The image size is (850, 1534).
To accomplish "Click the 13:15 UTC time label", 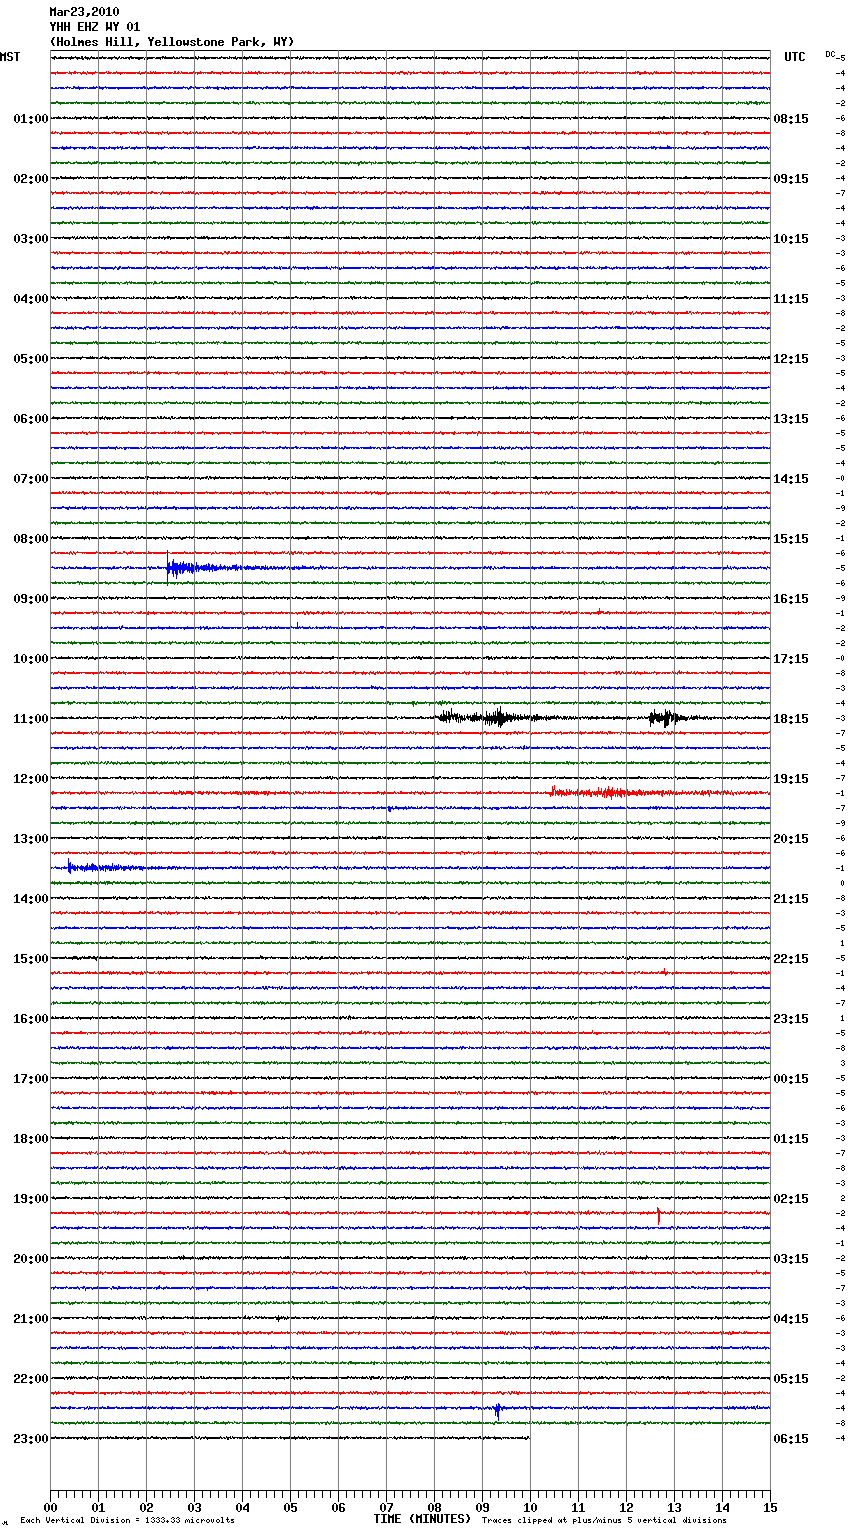I will [x=791, y=419].
